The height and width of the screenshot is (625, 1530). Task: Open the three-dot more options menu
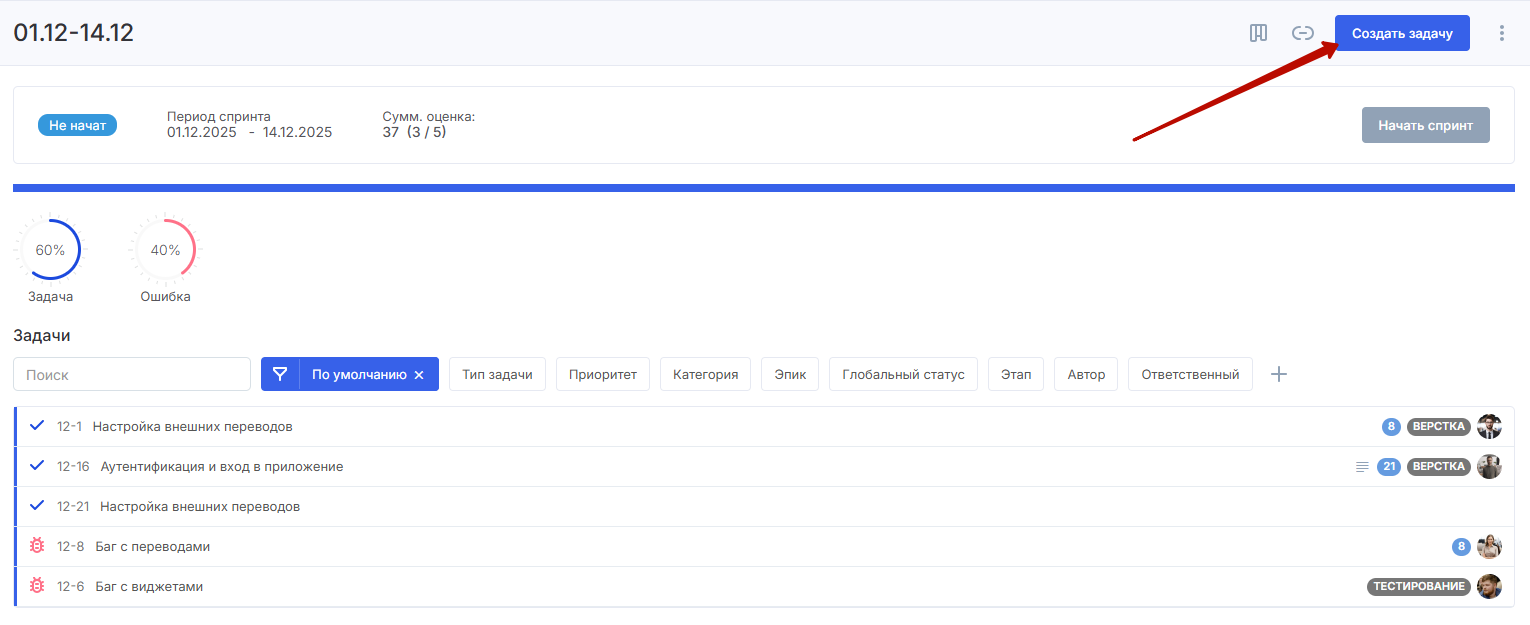tap(1501, 33)
